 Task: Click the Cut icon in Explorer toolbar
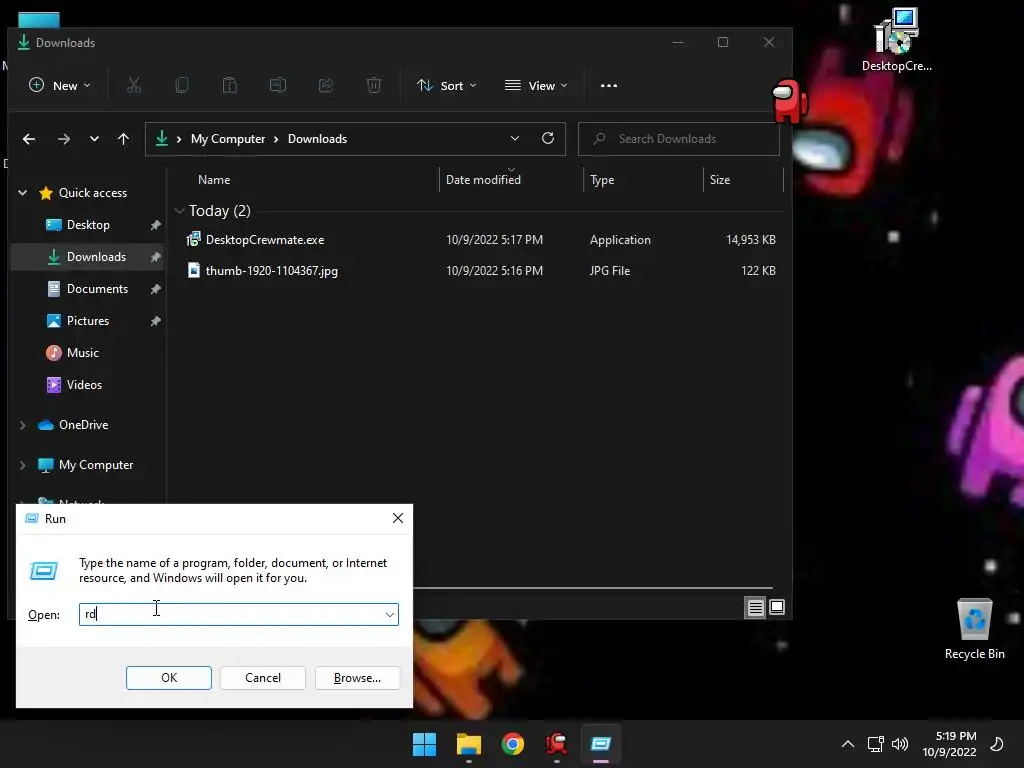click(134, 85)
